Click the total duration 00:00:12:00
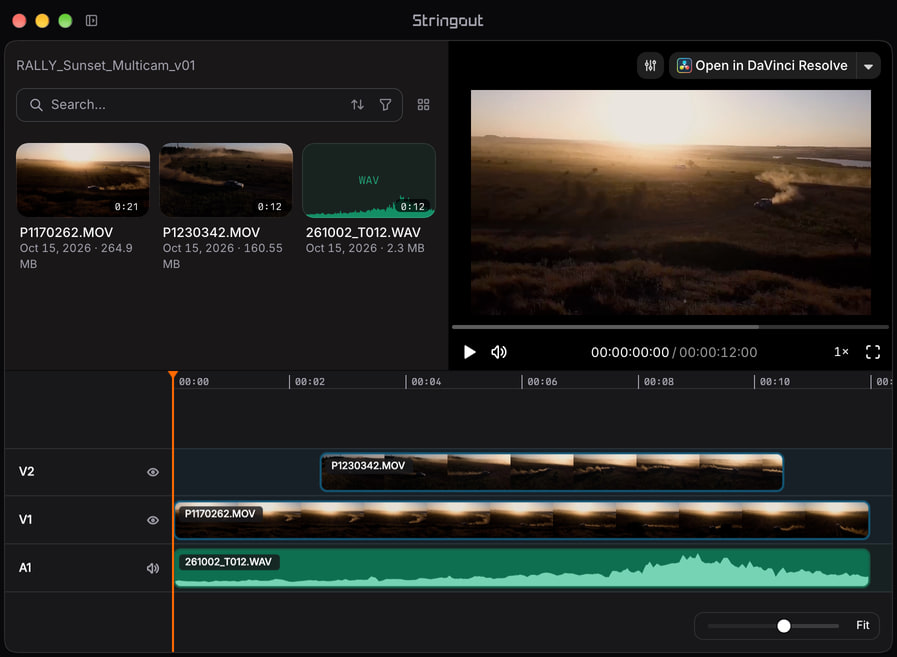Image resolution: width=897 pixels, height=657 pixels. 718,352
